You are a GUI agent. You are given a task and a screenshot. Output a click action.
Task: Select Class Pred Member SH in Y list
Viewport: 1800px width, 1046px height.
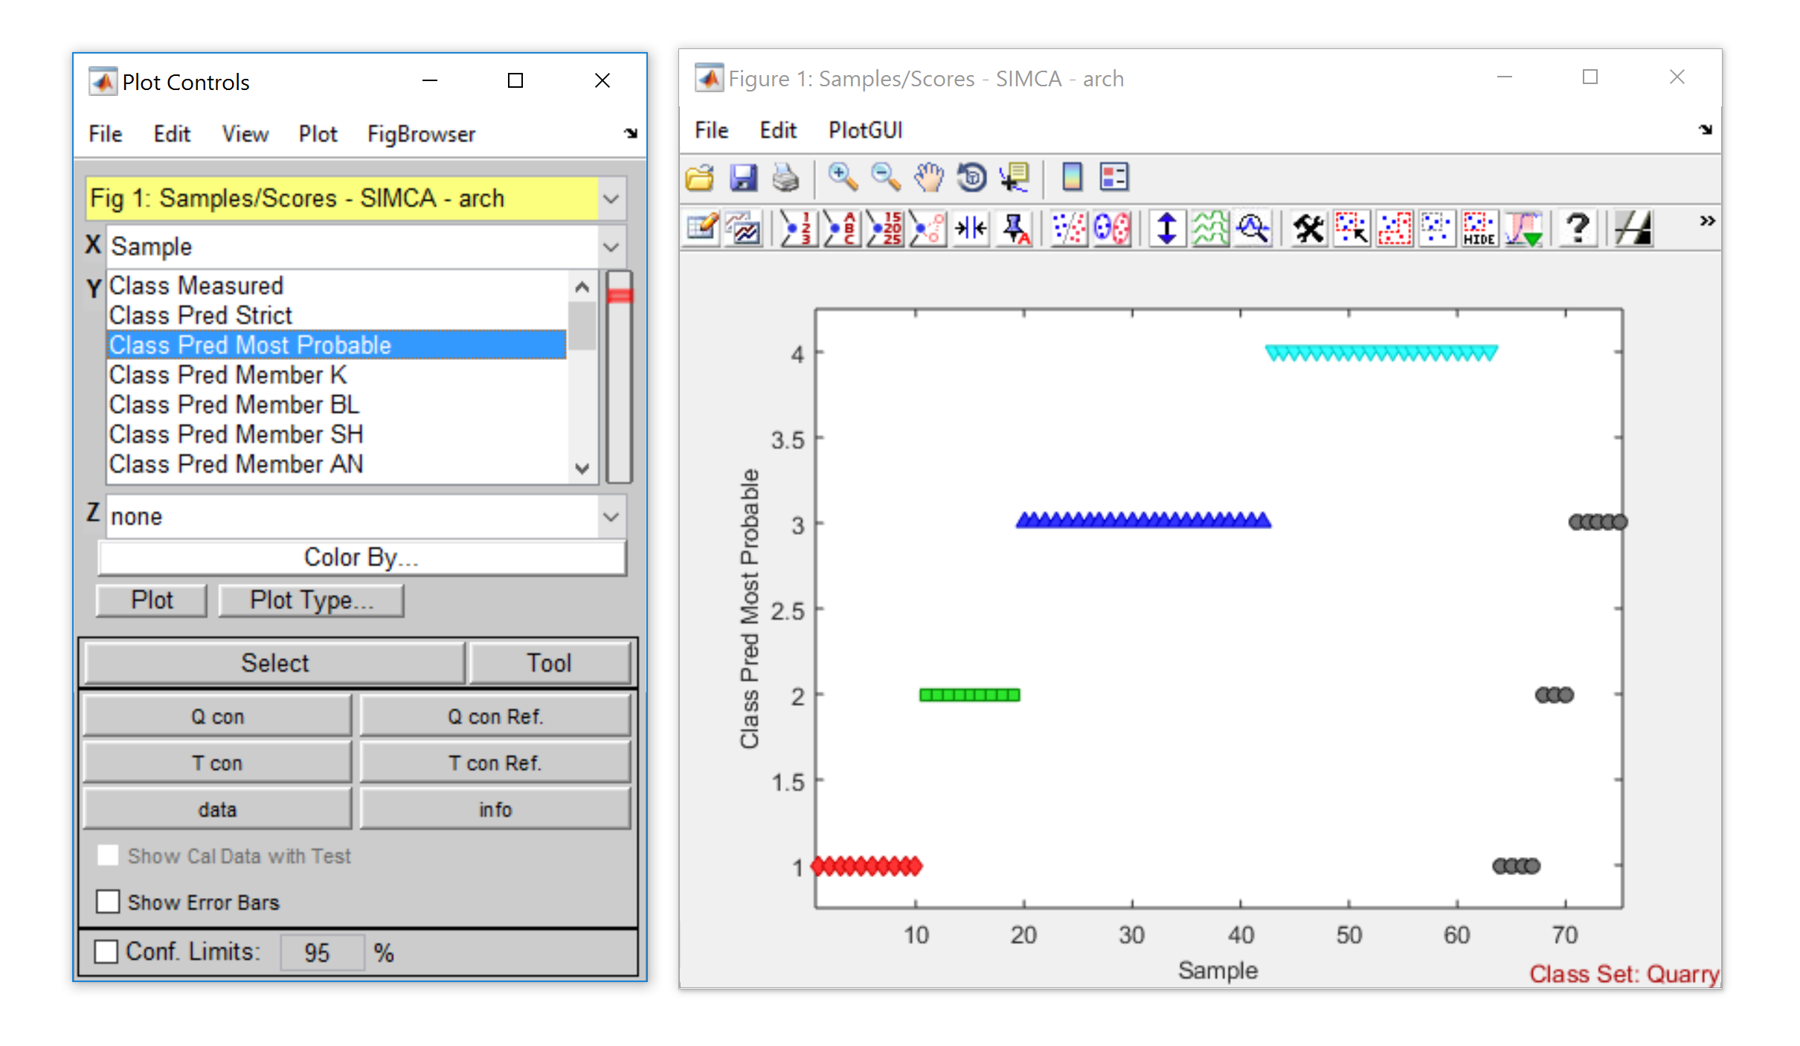point(236,434)
